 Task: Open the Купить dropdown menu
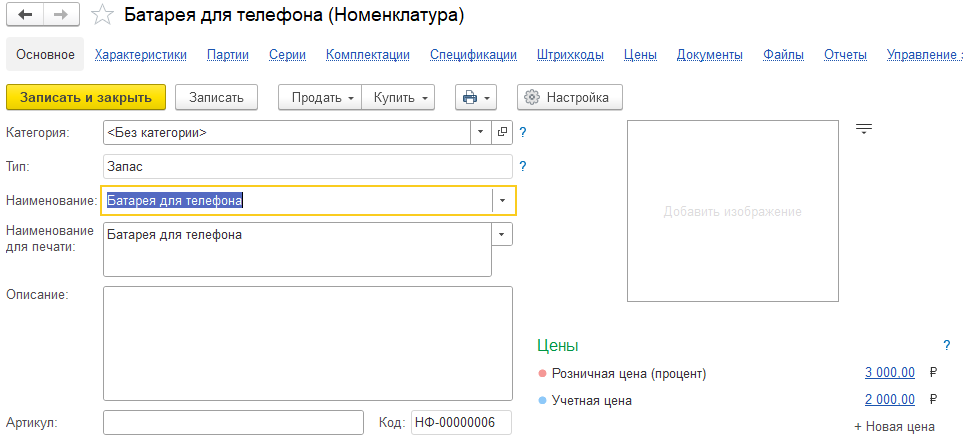[x=398, y=97]
